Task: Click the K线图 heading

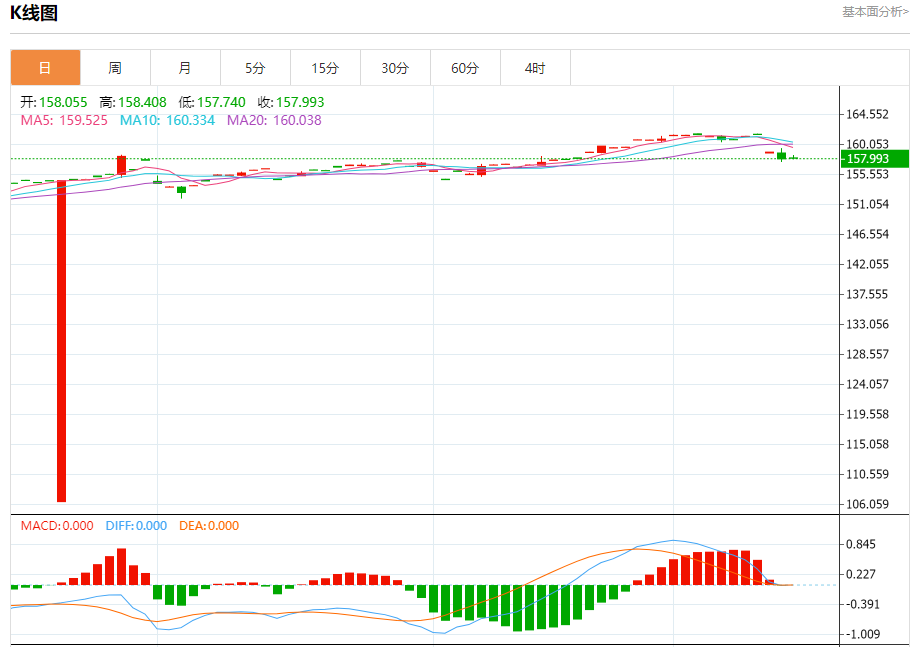Action: (34, 13)
